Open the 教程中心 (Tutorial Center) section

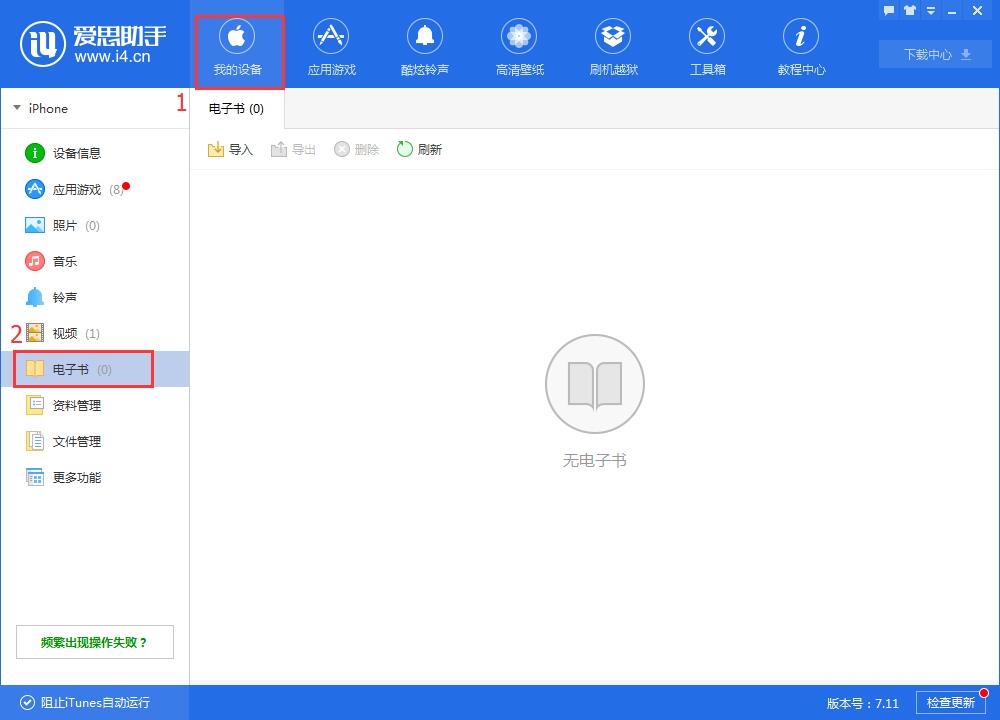(800, 45)
